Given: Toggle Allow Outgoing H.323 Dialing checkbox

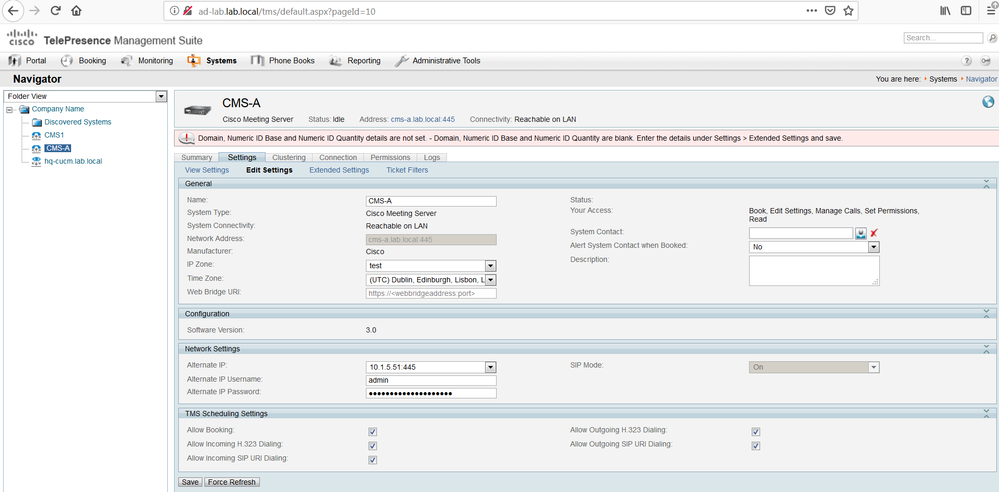Looking at the screenshot, I should point(756,432).
